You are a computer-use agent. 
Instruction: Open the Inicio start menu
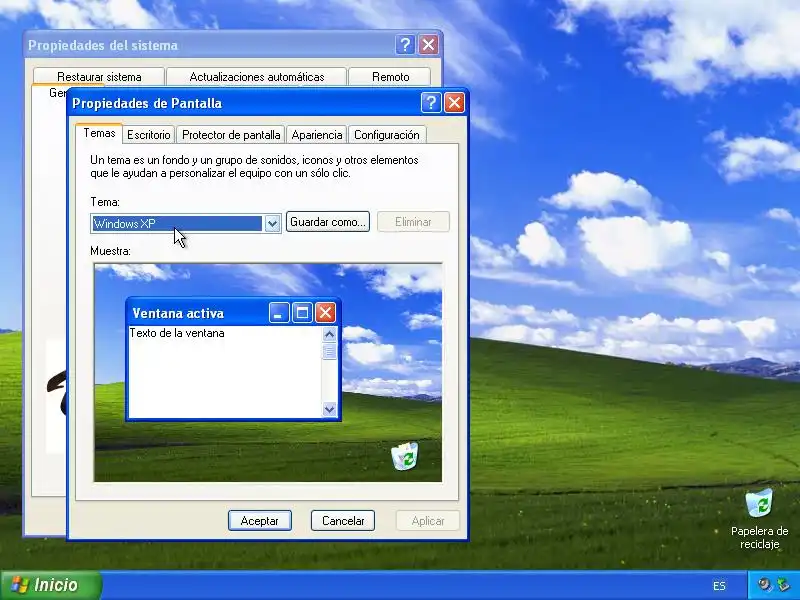pyautogui.click(x=51, y=585)
